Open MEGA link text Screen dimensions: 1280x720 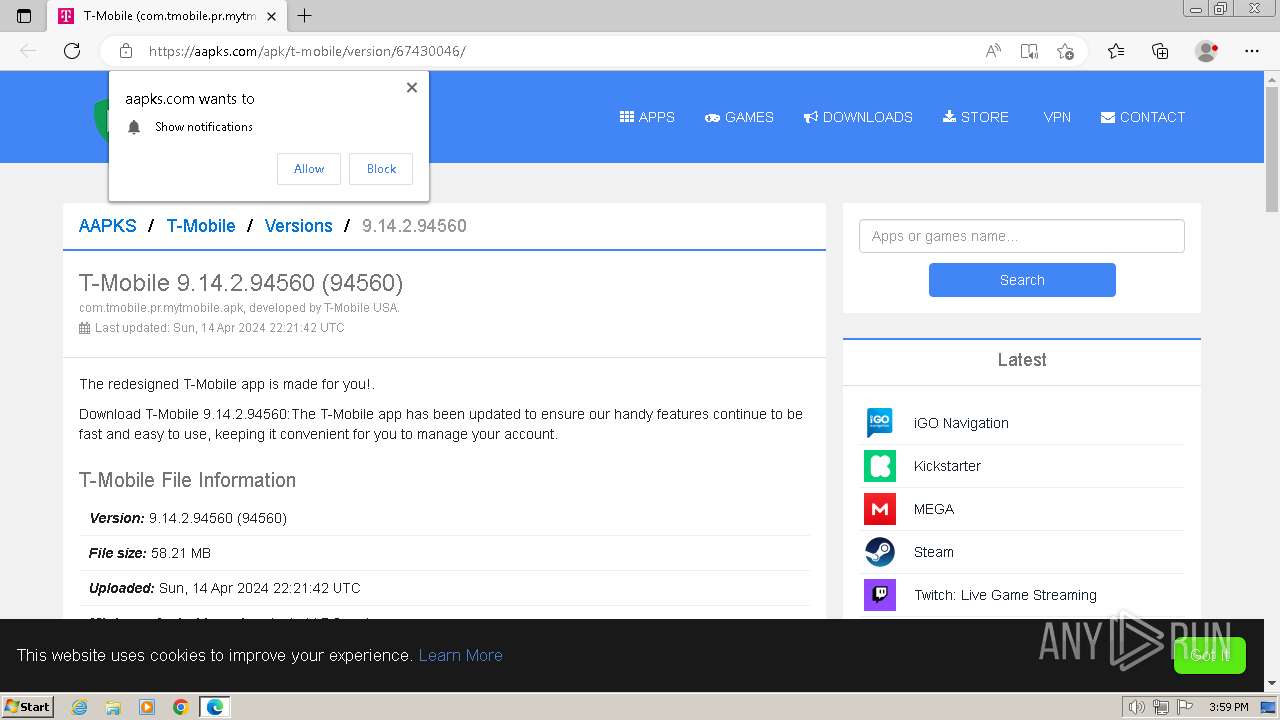(934, 509)
